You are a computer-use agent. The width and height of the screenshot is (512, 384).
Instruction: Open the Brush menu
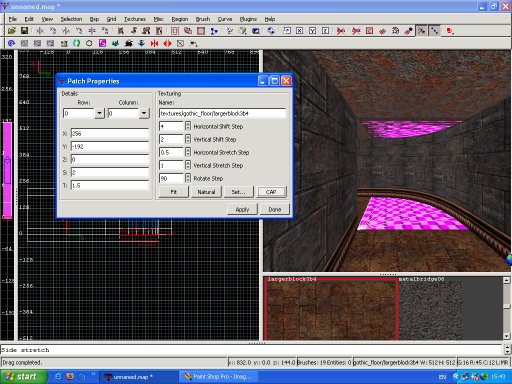(x=203, y=19)
